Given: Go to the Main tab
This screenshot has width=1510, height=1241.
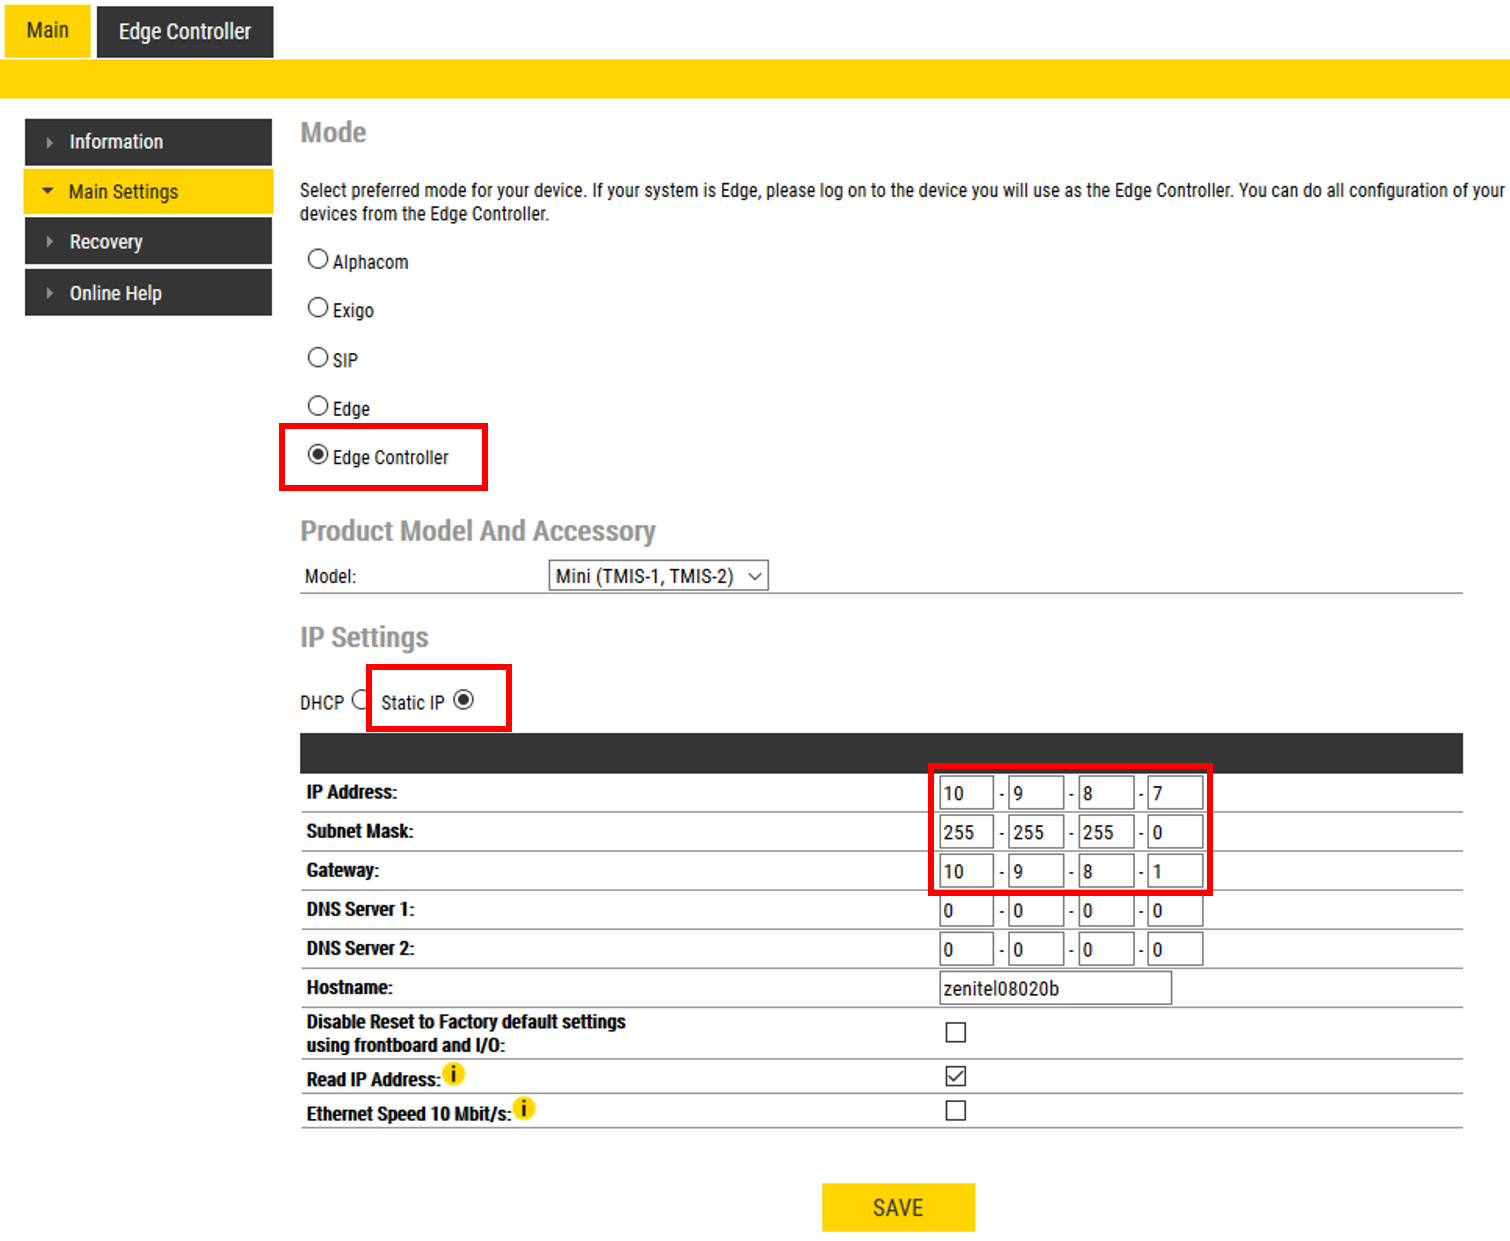Looking at the screenshot, I should 47,31.
